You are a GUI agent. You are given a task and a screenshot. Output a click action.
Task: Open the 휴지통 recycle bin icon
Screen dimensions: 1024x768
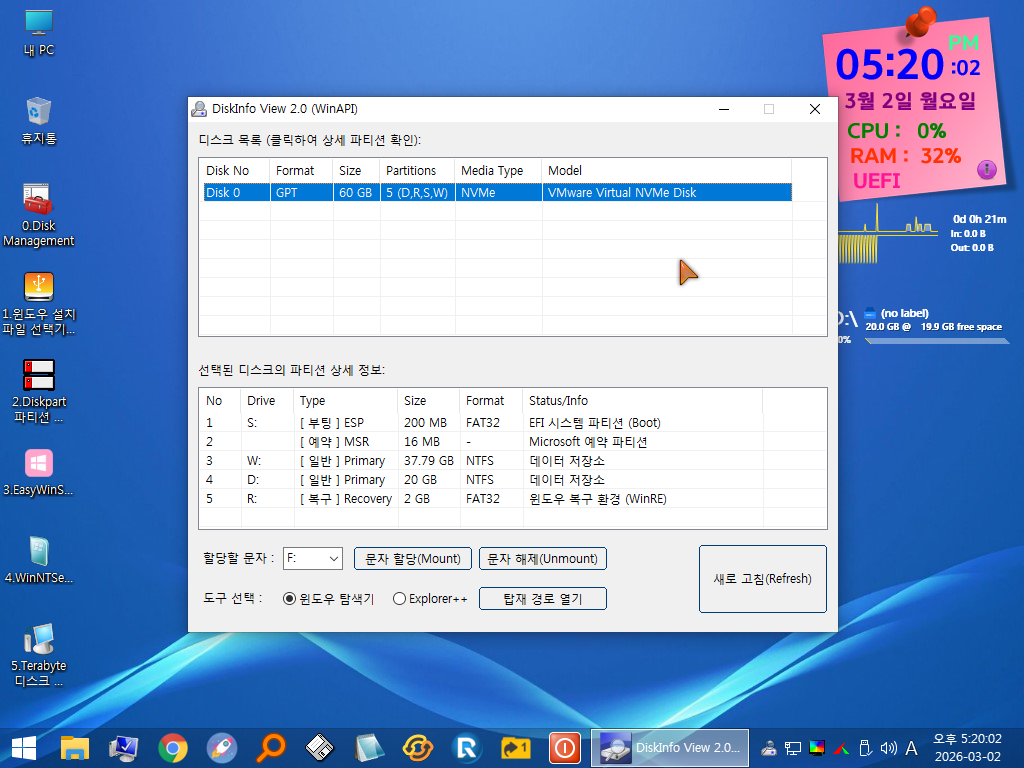(39, 121)
